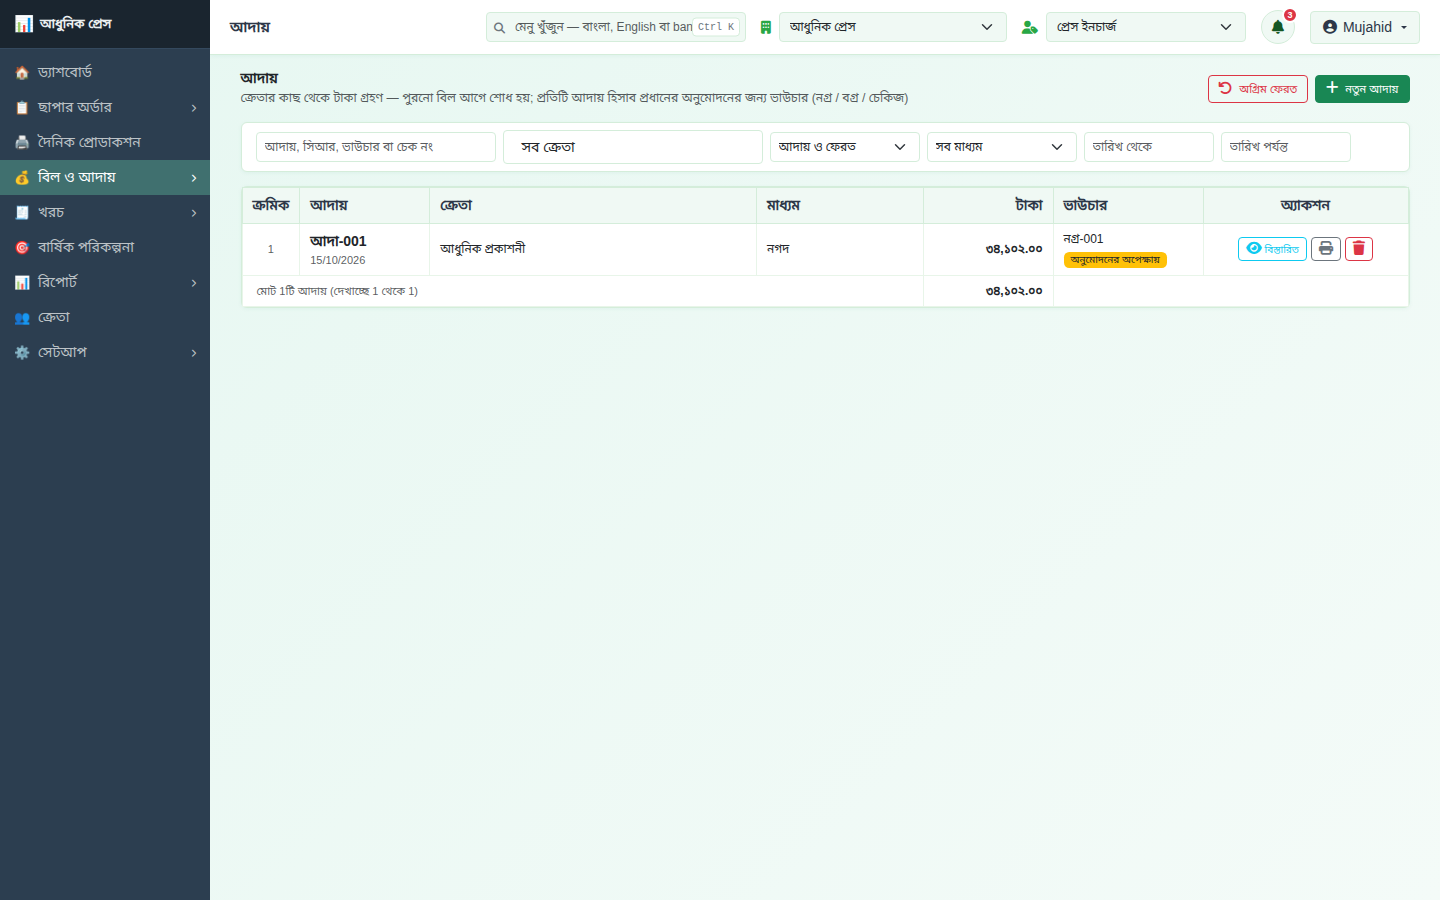The height and width of the screenshot is (900, 1440).
Task: View details with বিস্তারিত eye button
Action: pyautogui.click(x=1272, y=249)
